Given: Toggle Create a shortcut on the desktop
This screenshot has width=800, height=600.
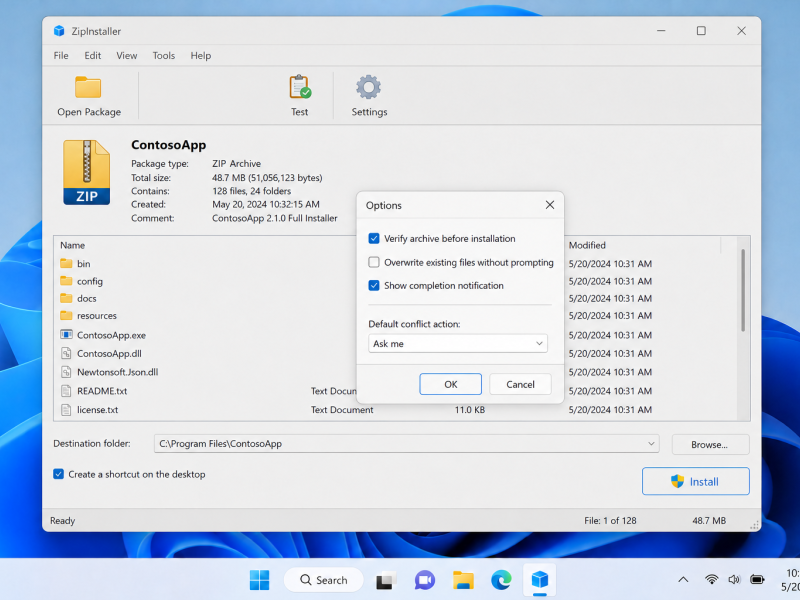Looking at the screenshot, I should [59, 474].
